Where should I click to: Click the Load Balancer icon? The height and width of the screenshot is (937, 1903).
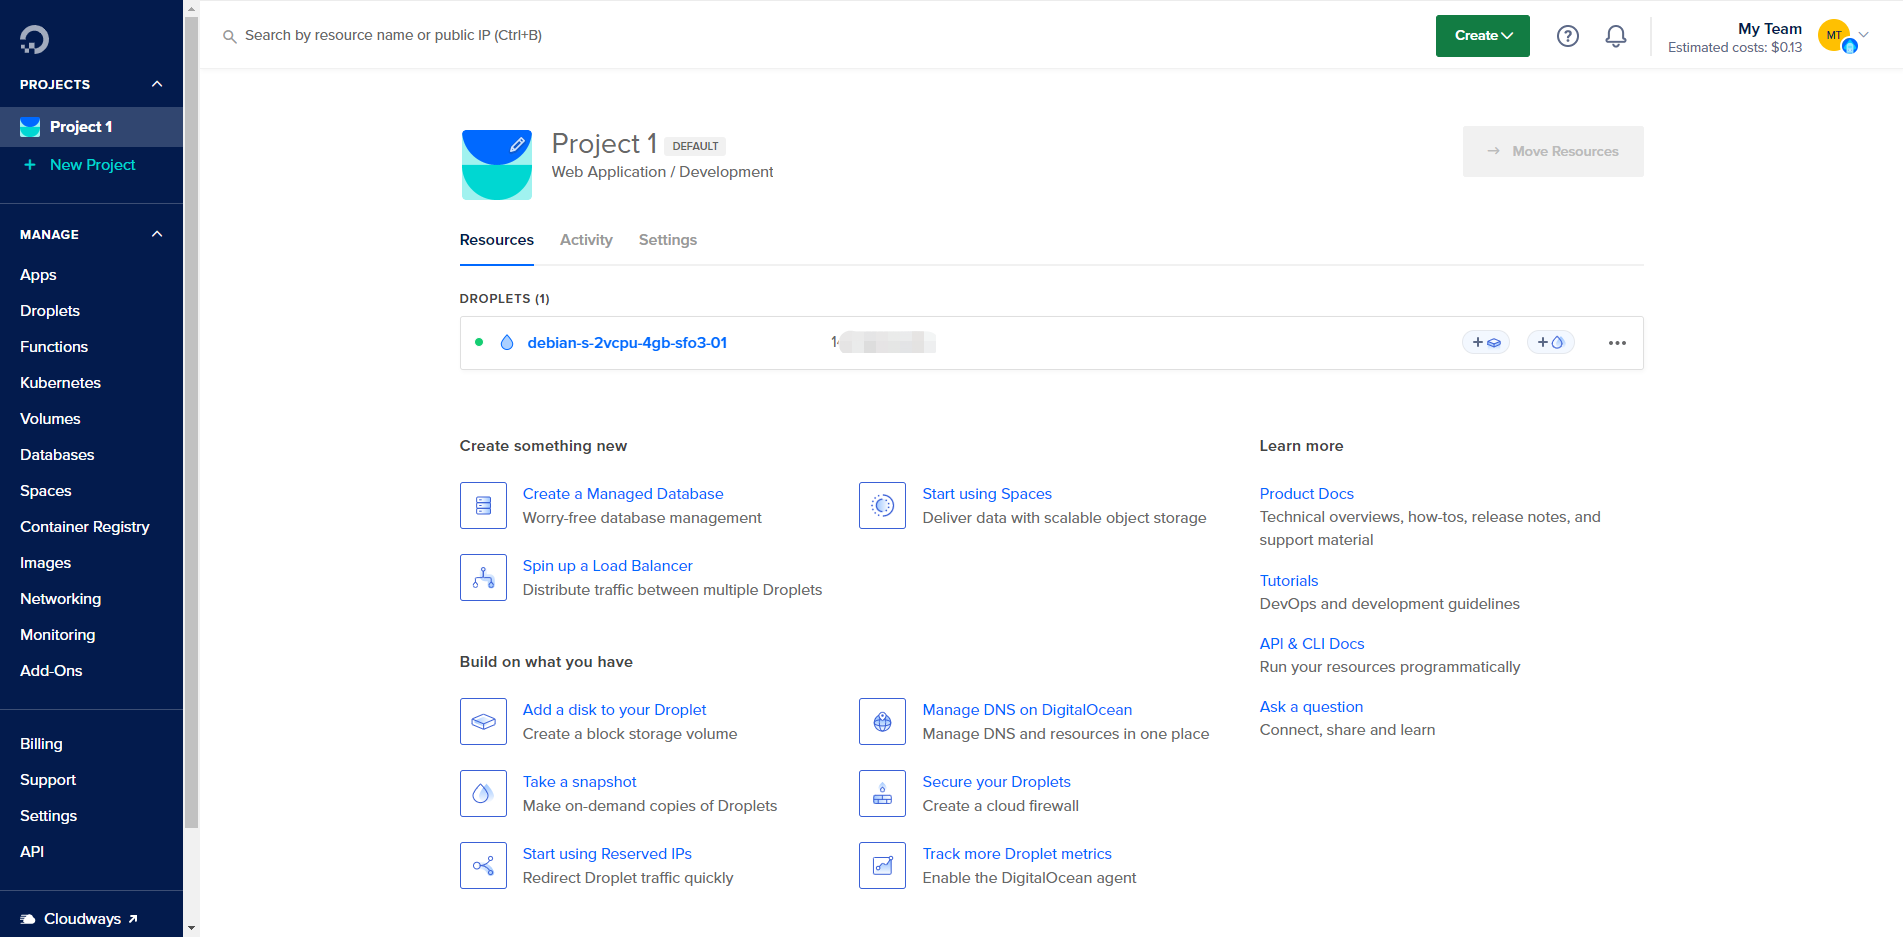point(483,578)
